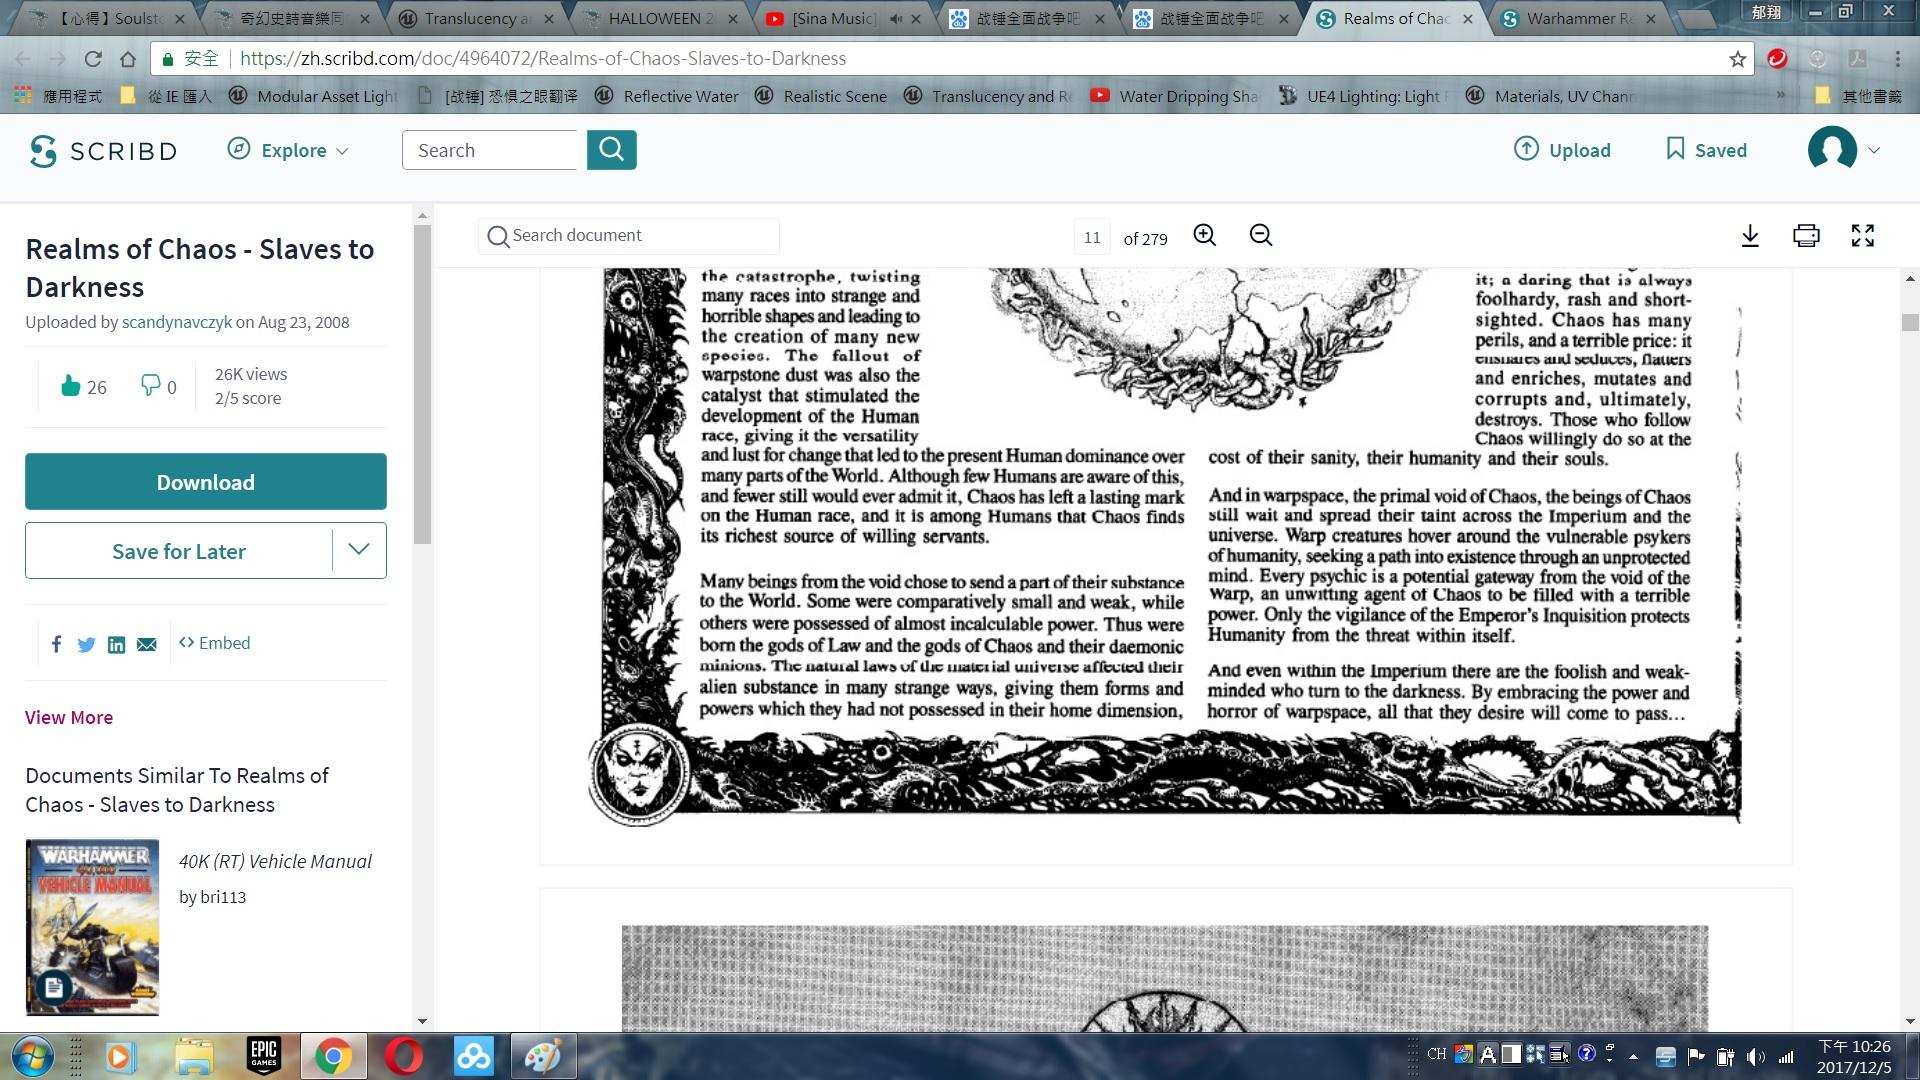Bookmark this page with star icon
This screenshot has height=1080, width=1920.
click(x=1738, y=59)
